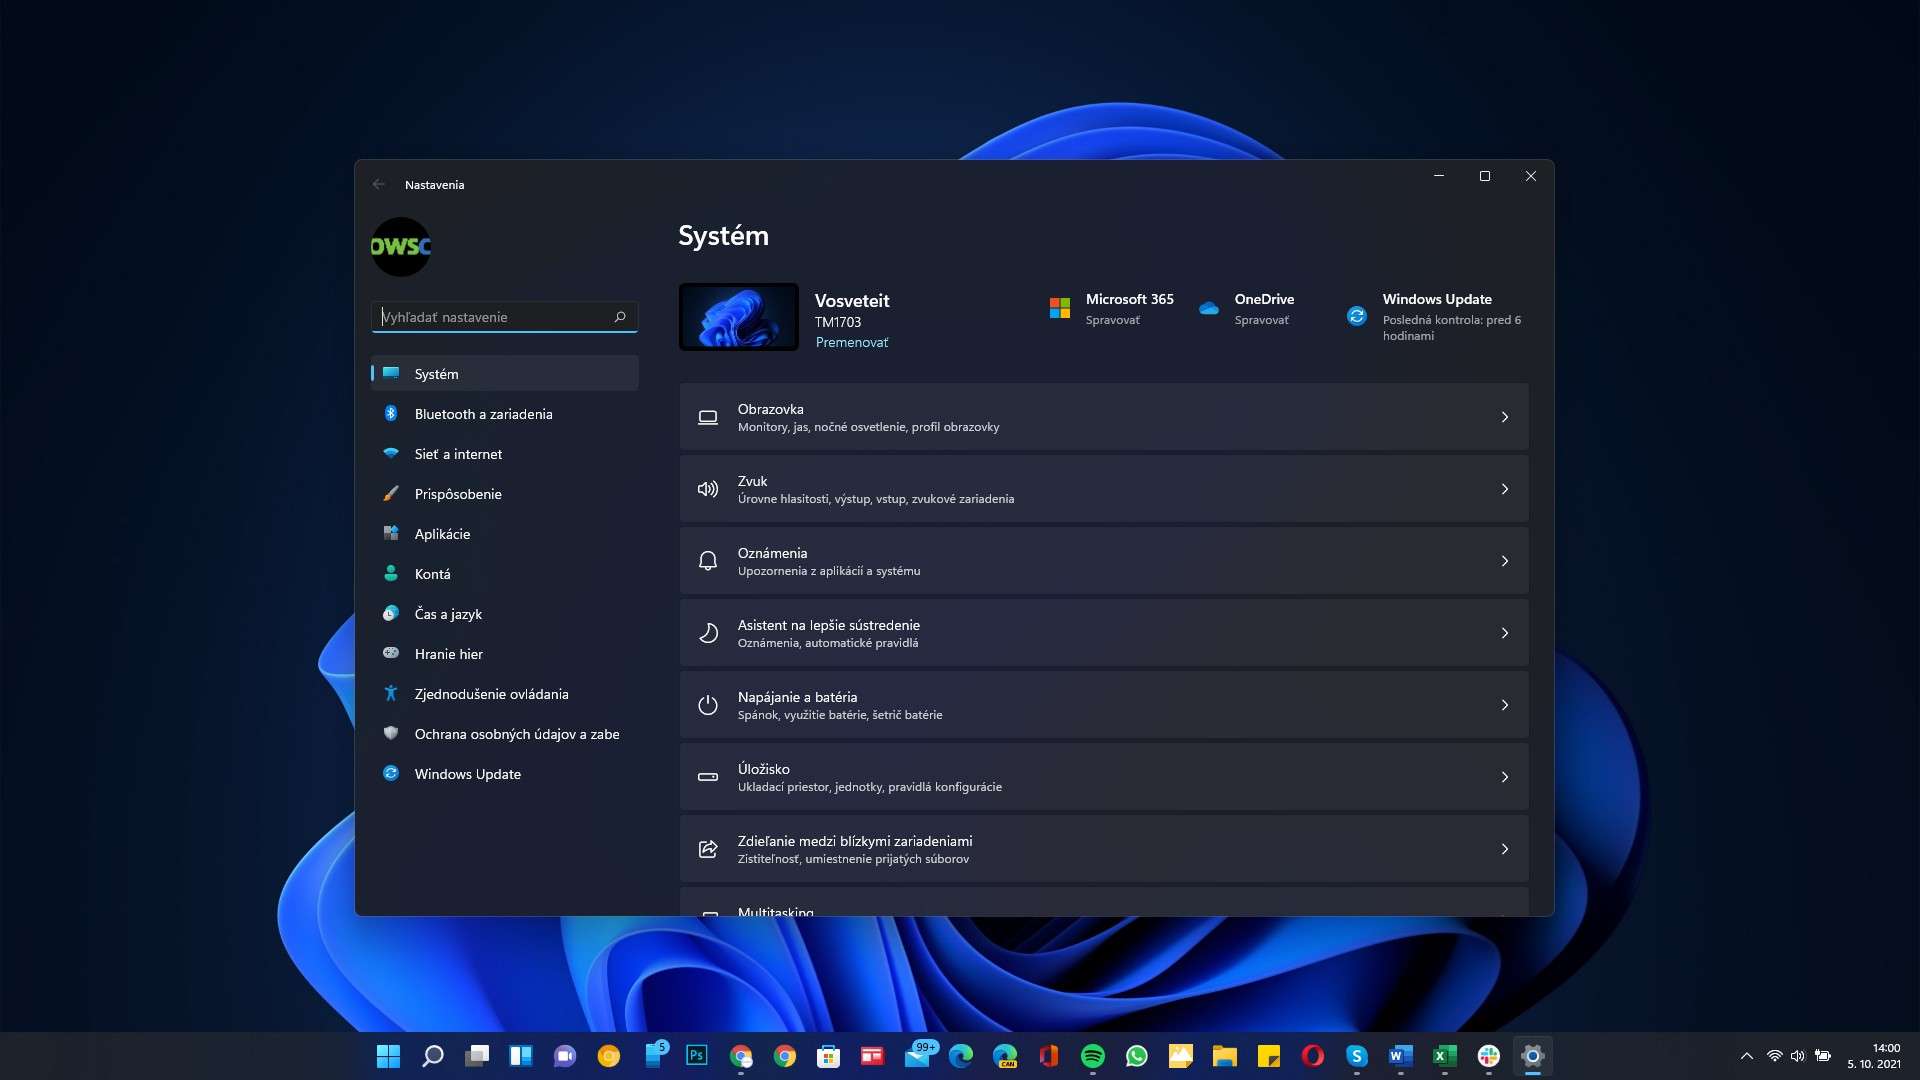Screen dimensions: 1920x1080
Task: Open Windows Update in the sidebar
Action: pyautogui.click(x=504, y=774)
